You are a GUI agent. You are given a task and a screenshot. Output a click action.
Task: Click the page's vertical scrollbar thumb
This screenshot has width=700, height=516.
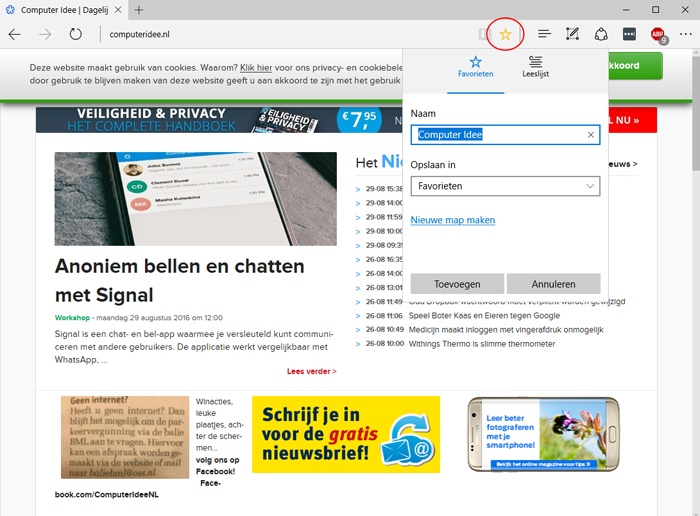pyautogui.click(x=696, y=114)
